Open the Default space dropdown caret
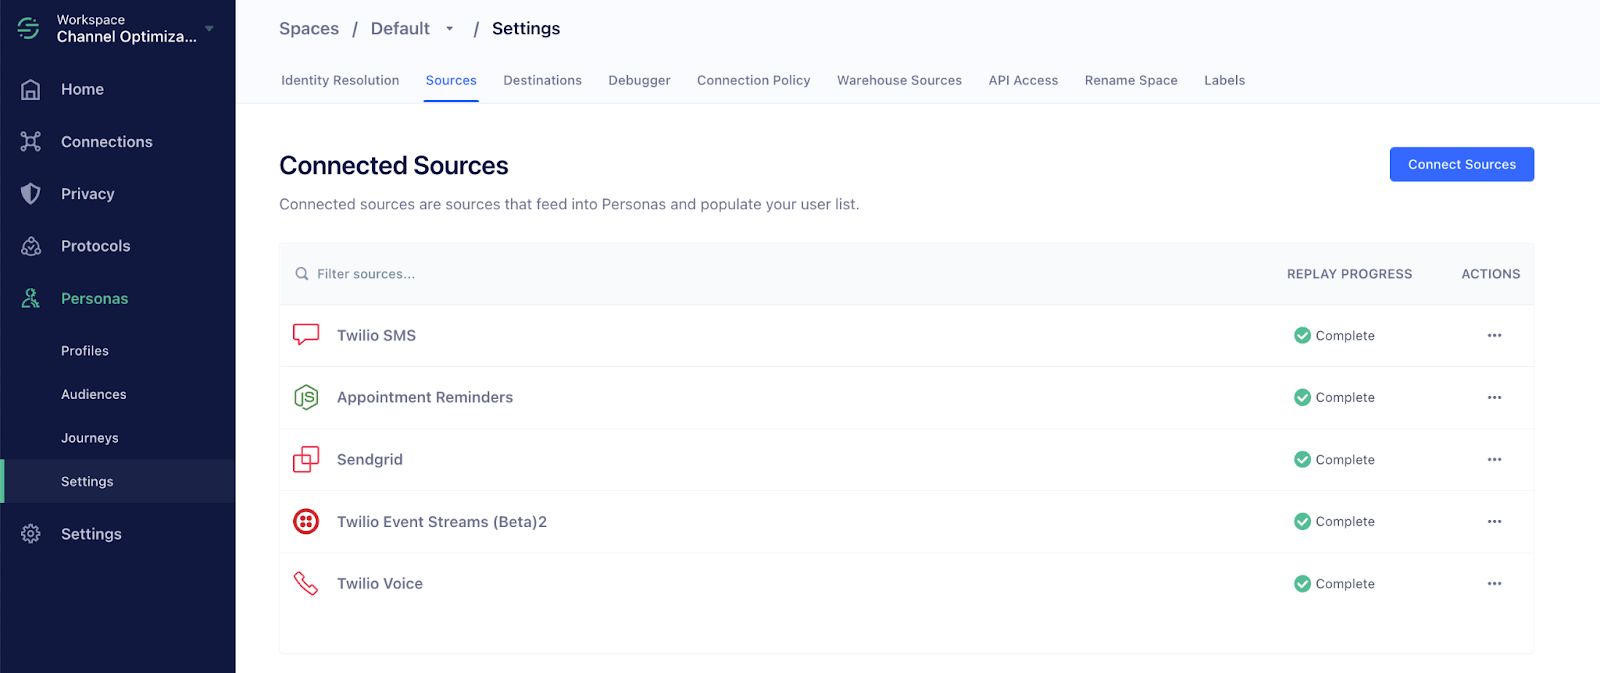This screenshot has width=1600, height=673. tap(449, 29)
